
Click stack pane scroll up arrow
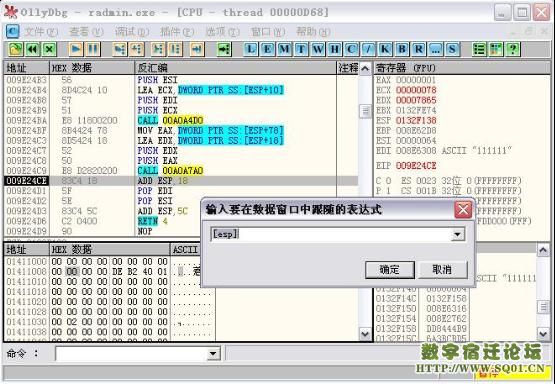(544, 250)
